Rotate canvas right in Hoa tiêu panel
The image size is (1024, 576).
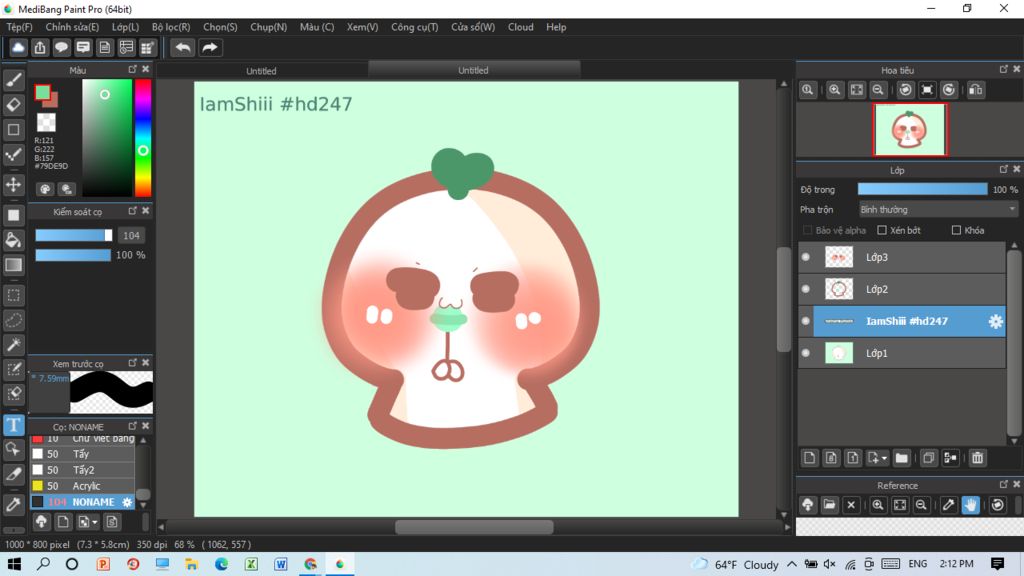[949, 90]
